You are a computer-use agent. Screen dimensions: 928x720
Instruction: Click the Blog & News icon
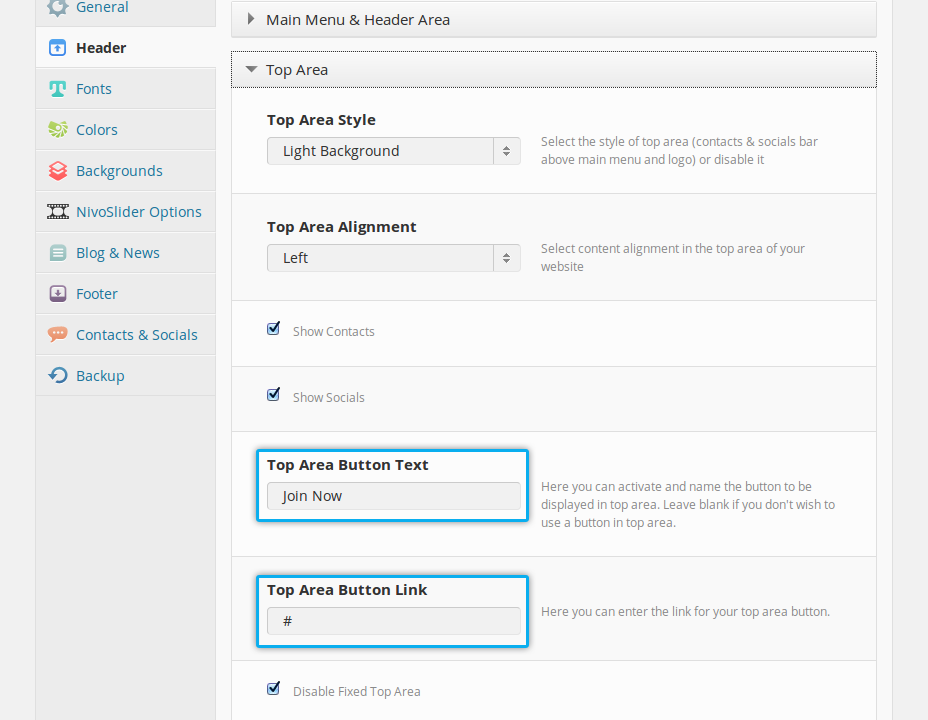point(58,253)
